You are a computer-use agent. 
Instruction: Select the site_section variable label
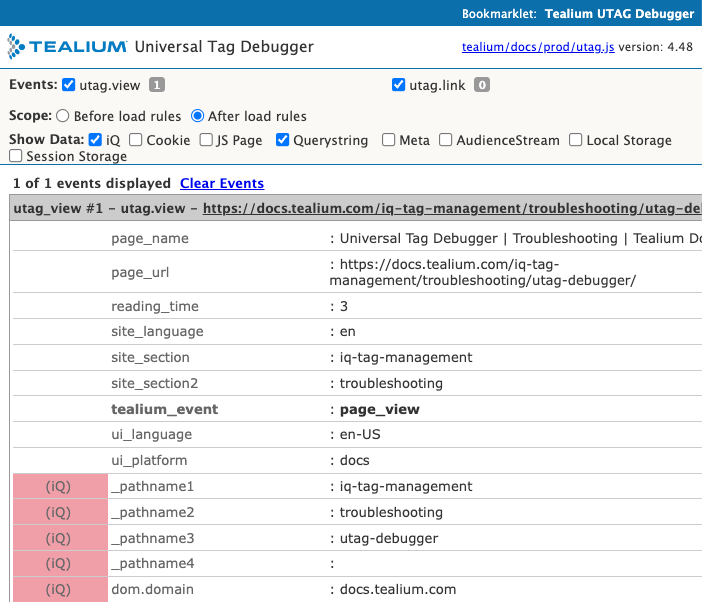pos(150,357)
